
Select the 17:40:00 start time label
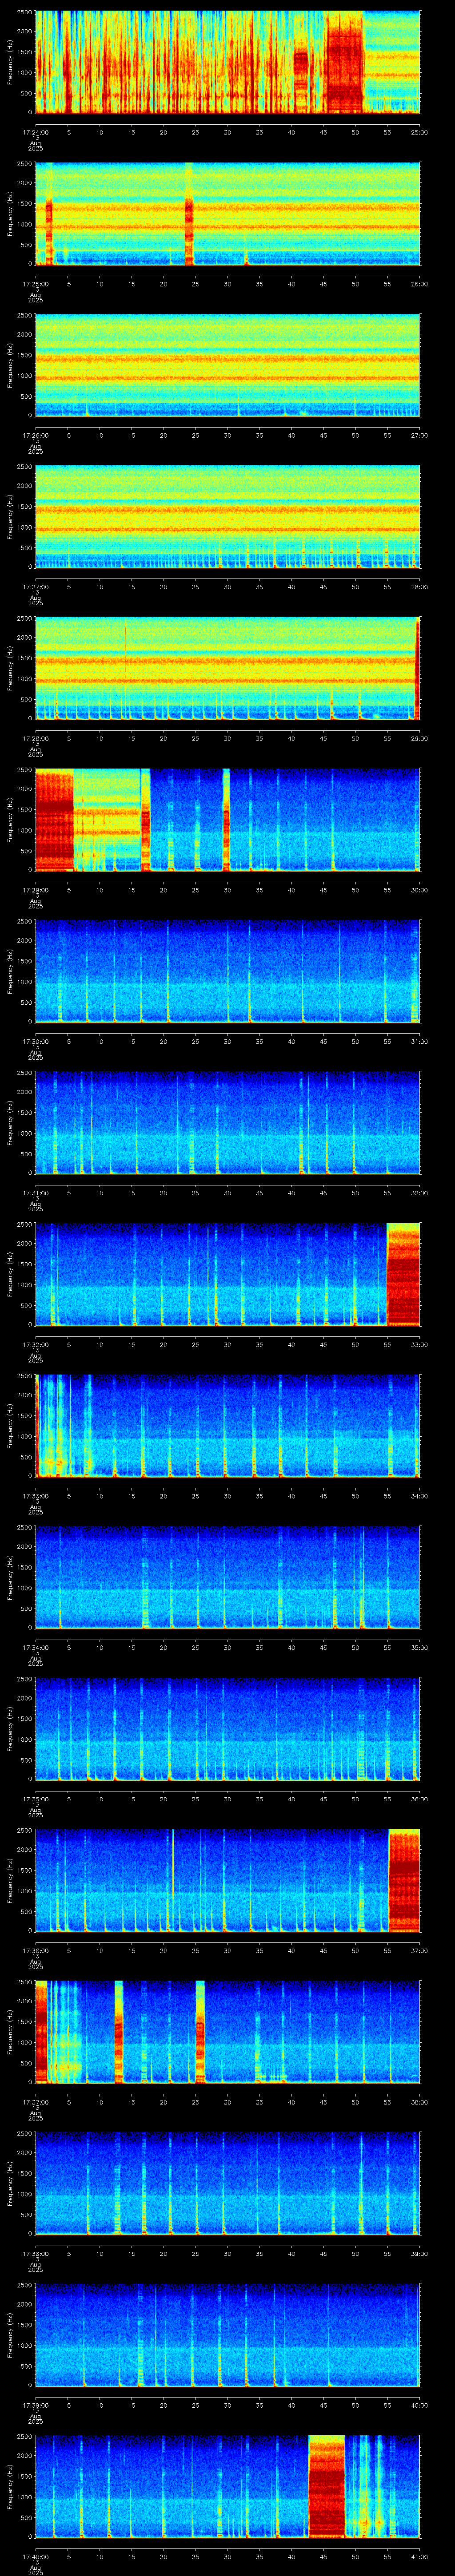pos(36,2556)
